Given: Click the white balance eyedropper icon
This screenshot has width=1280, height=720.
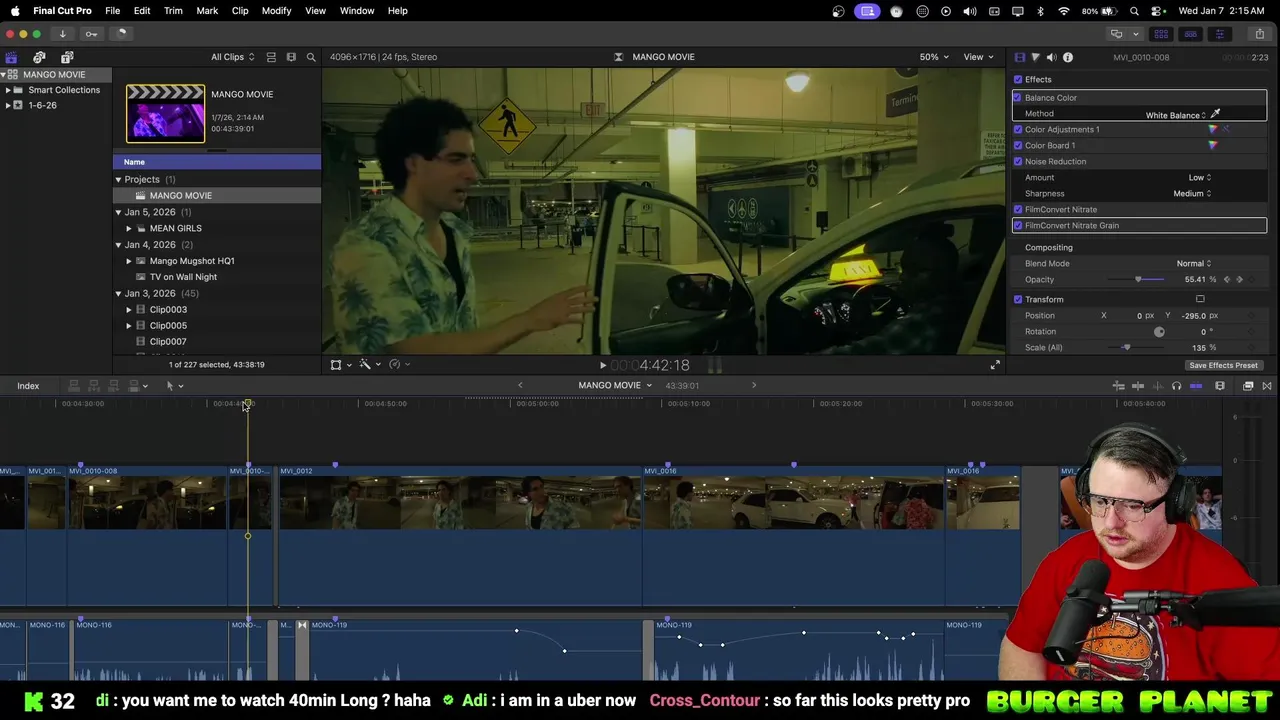Looking at the screenshot, I should 1216,114.
